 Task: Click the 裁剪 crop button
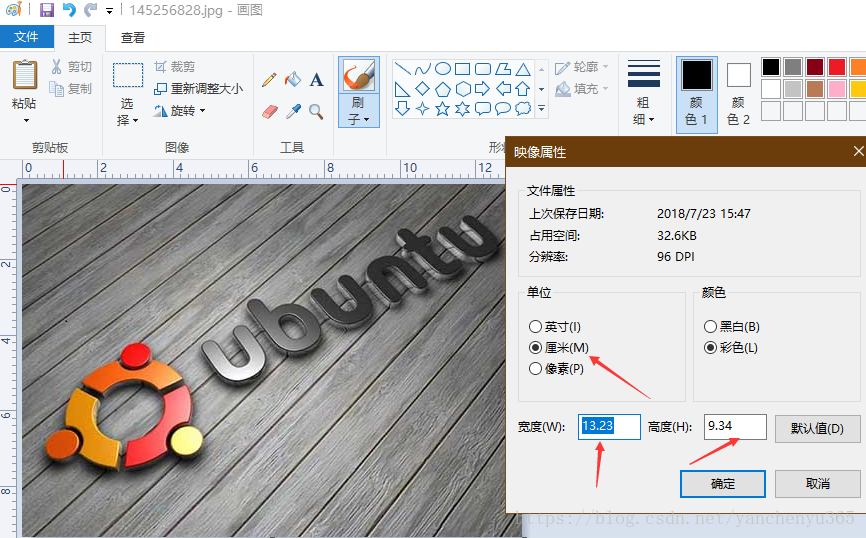[175, 67]
